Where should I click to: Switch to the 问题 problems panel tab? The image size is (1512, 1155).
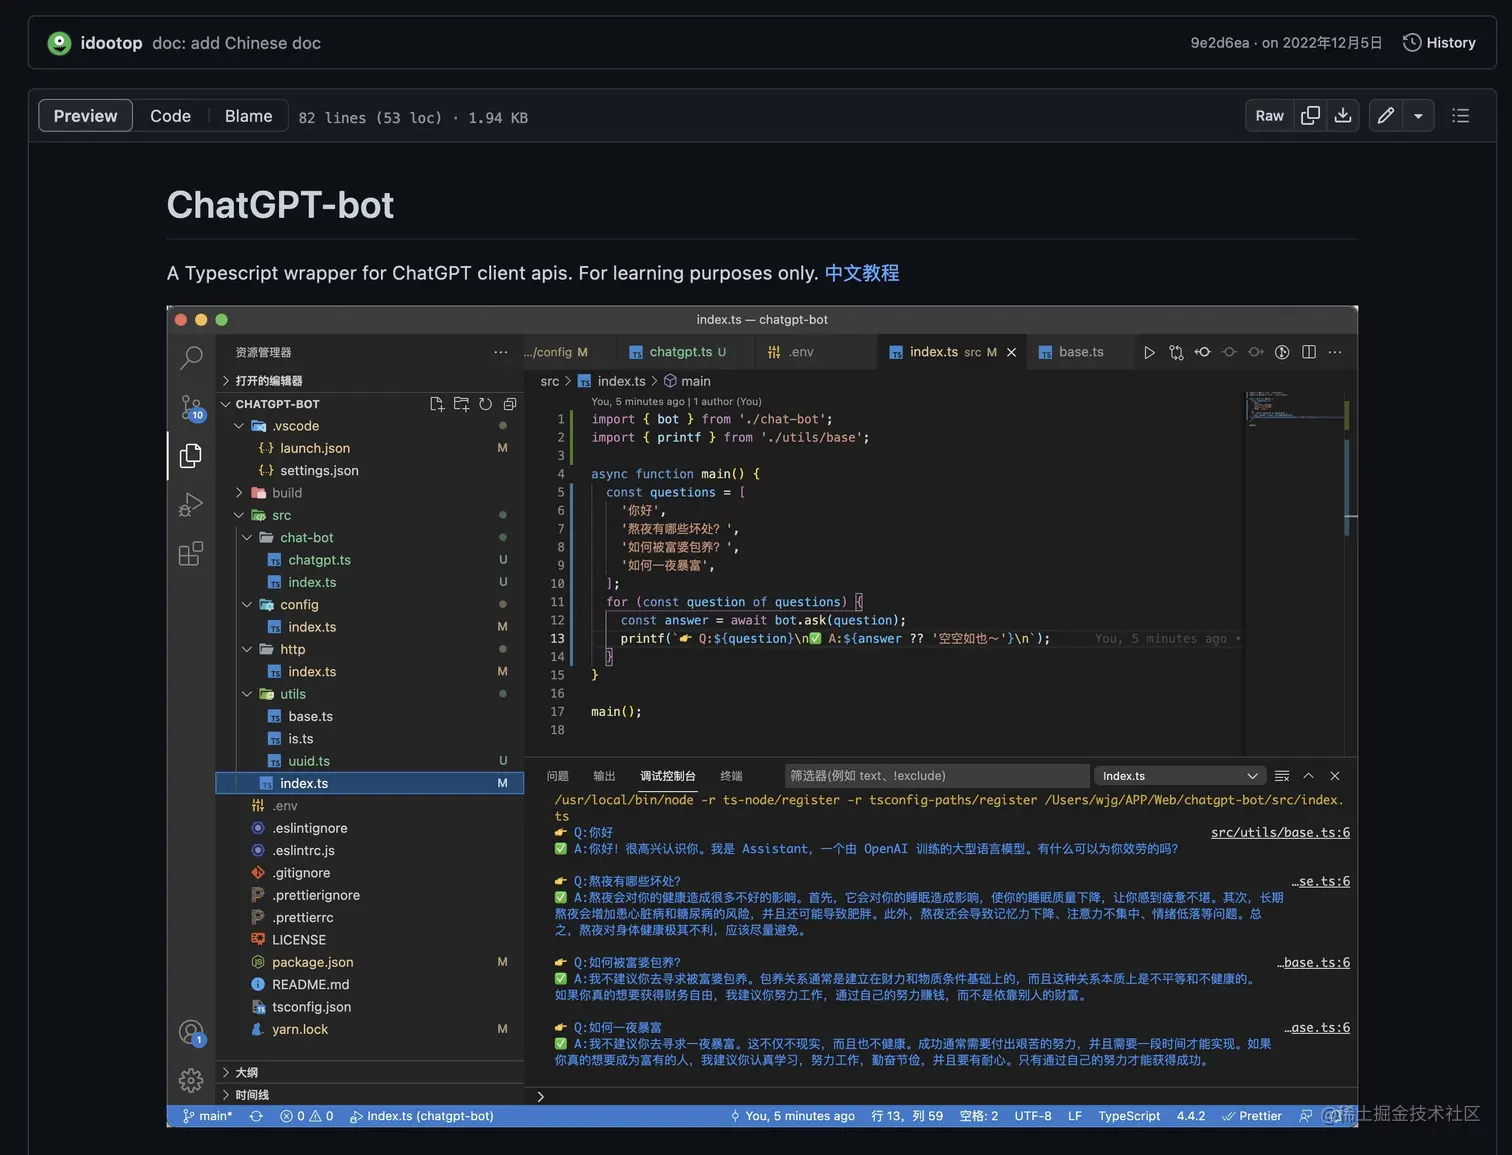[557, 776]
